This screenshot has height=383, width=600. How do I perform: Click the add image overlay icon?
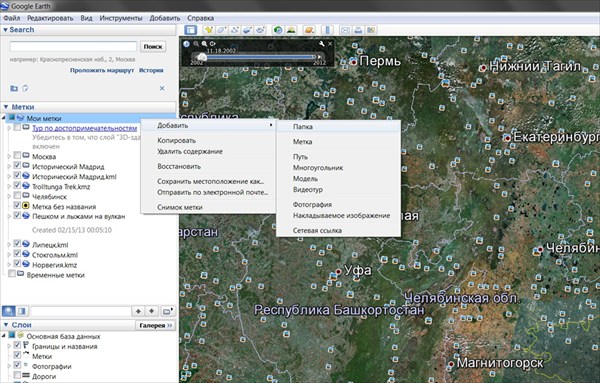click(248, 30)
